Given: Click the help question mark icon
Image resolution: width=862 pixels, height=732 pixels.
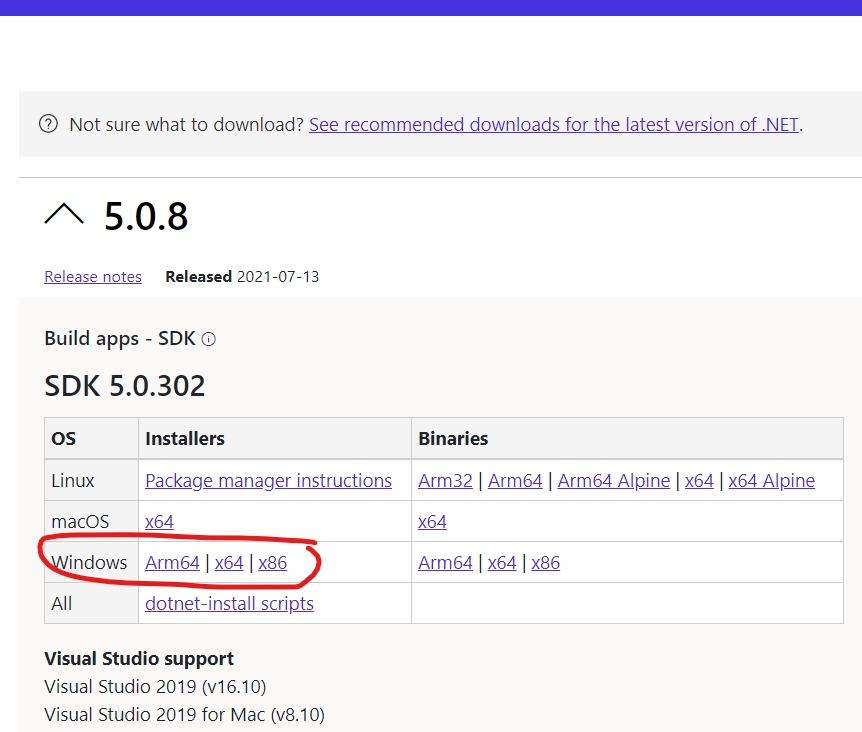Looking at the screenshot, I should click(x=48, y=124).
